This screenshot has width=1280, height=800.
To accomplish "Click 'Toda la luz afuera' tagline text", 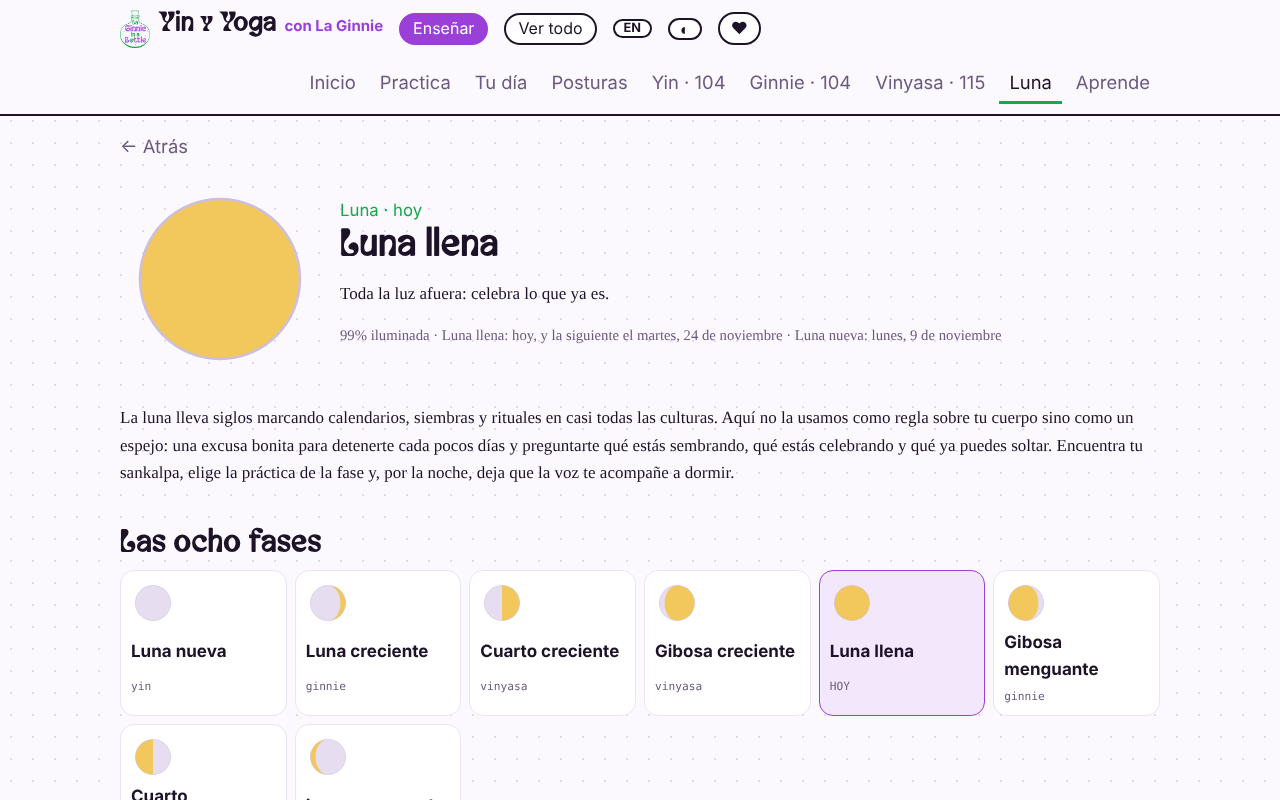I will [474, 294].
